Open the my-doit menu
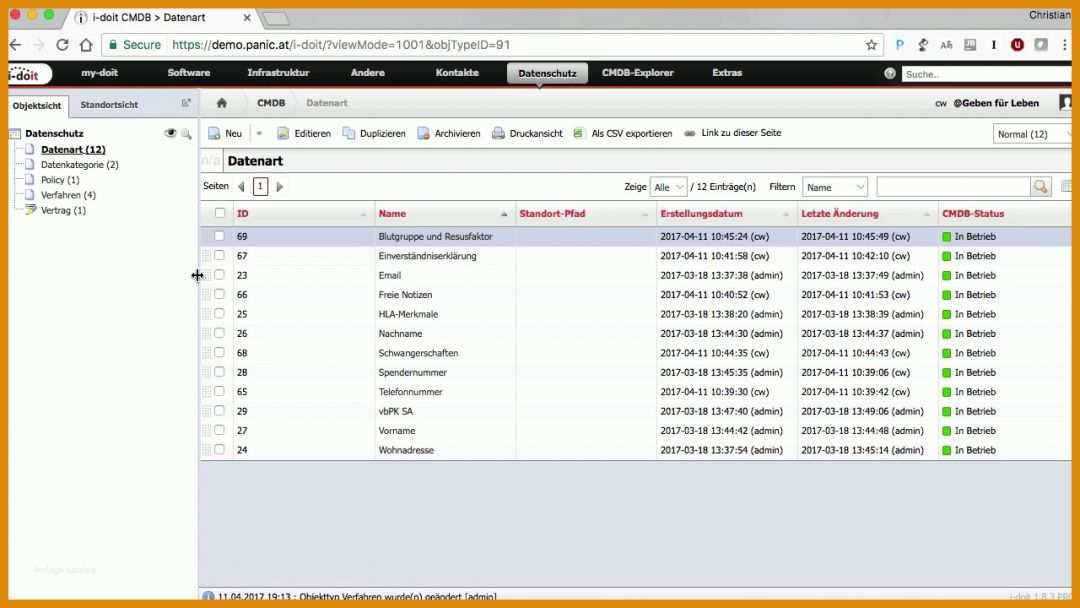The image size is (1080, 608). [x=99, y=73]
